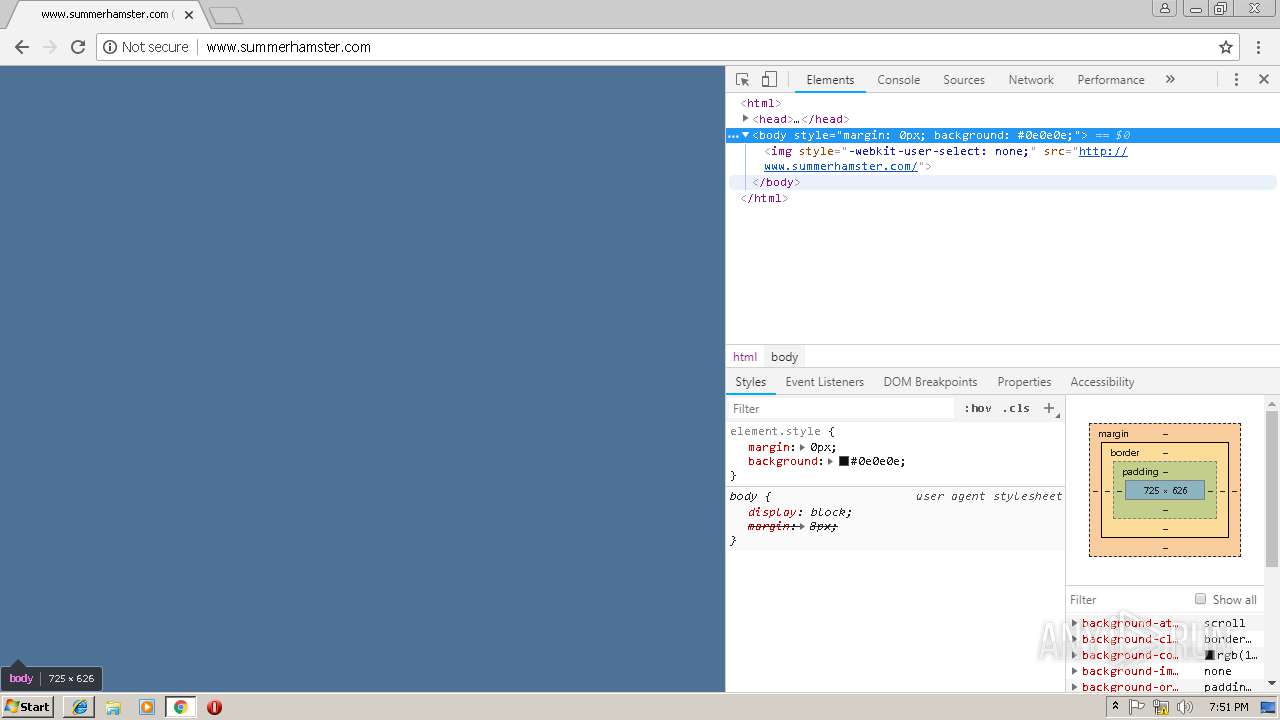This screenshot has height=720, width=1280.
Task: Open the #0e0e0e background color swatch
Action: click(844, 462)
